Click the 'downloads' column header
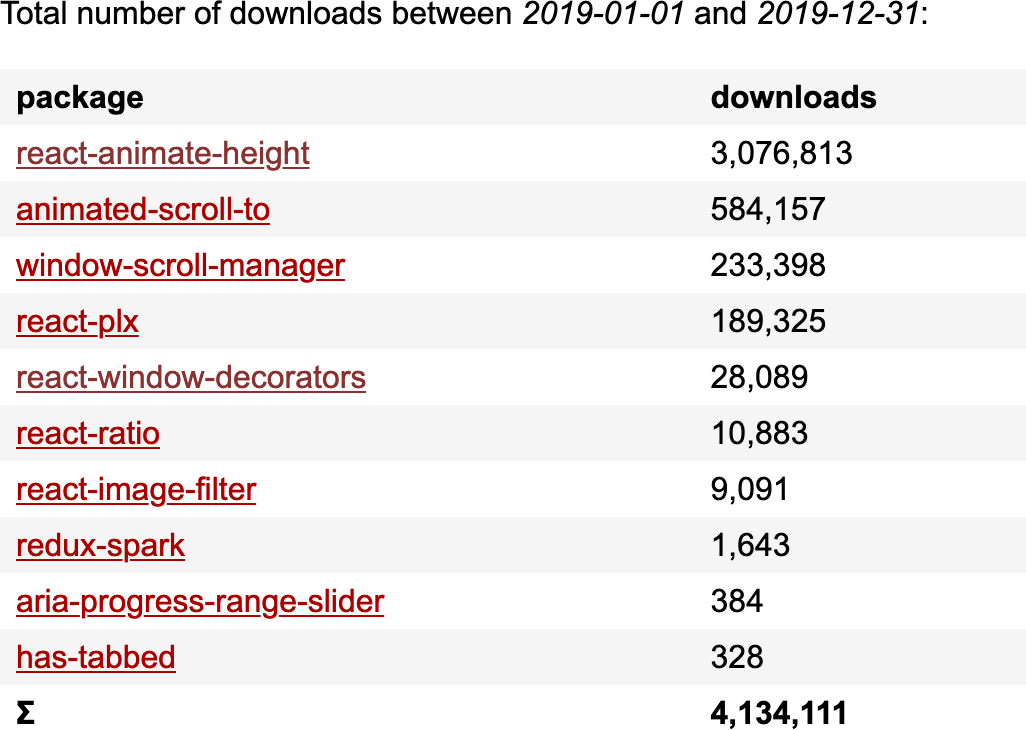Screen dimensions: 1026x730 coord(794,97)
